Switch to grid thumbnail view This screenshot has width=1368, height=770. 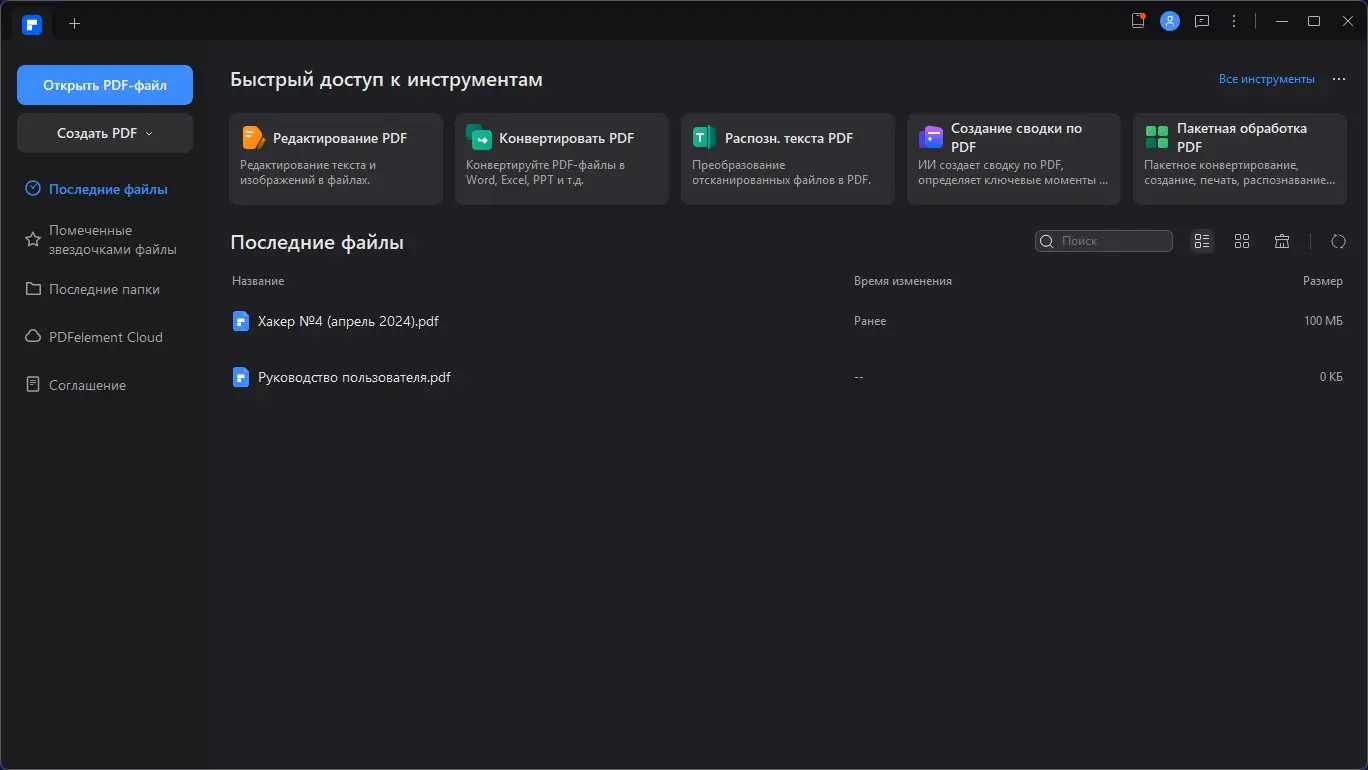pos(1242,241)
